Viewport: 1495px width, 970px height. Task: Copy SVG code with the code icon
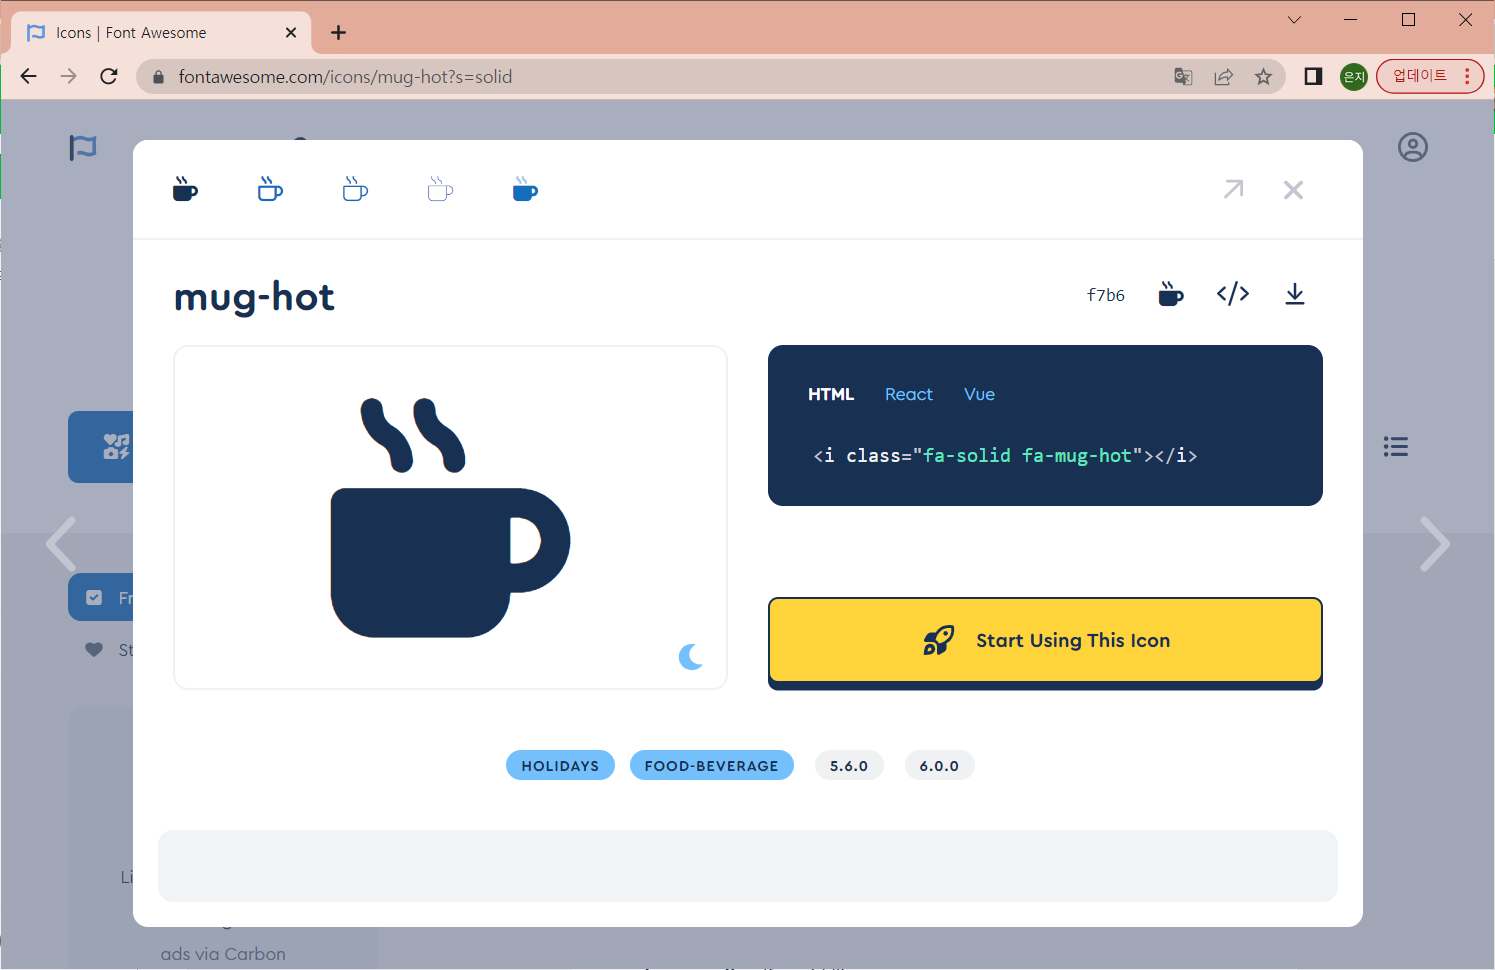1233,293
